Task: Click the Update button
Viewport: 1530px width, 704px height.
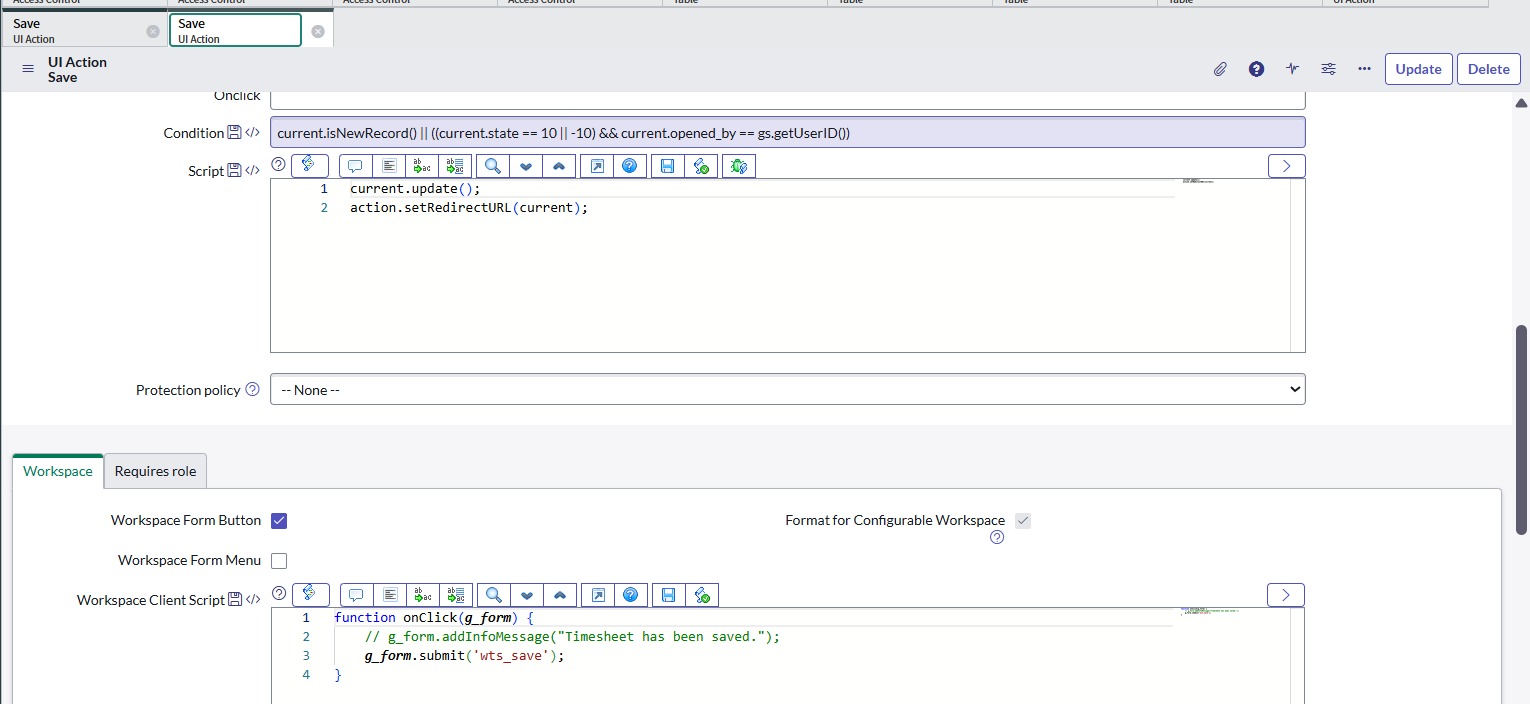Action: coord(1418,69)
